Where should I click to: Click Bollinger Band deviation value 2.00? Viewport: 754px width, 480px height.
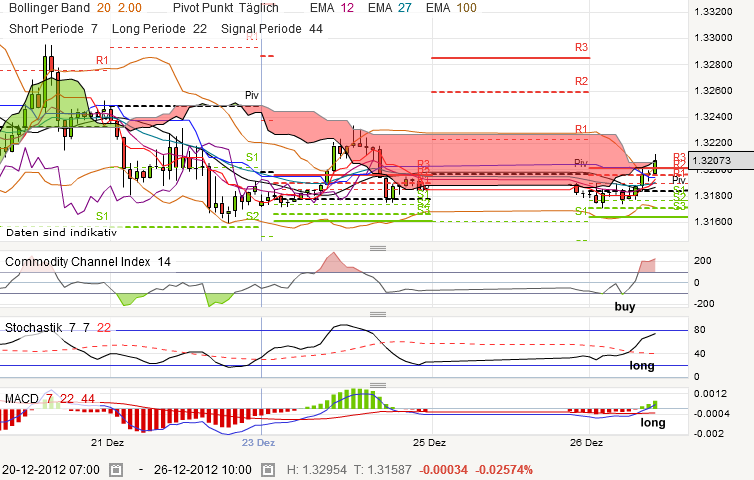click(130, 8)
